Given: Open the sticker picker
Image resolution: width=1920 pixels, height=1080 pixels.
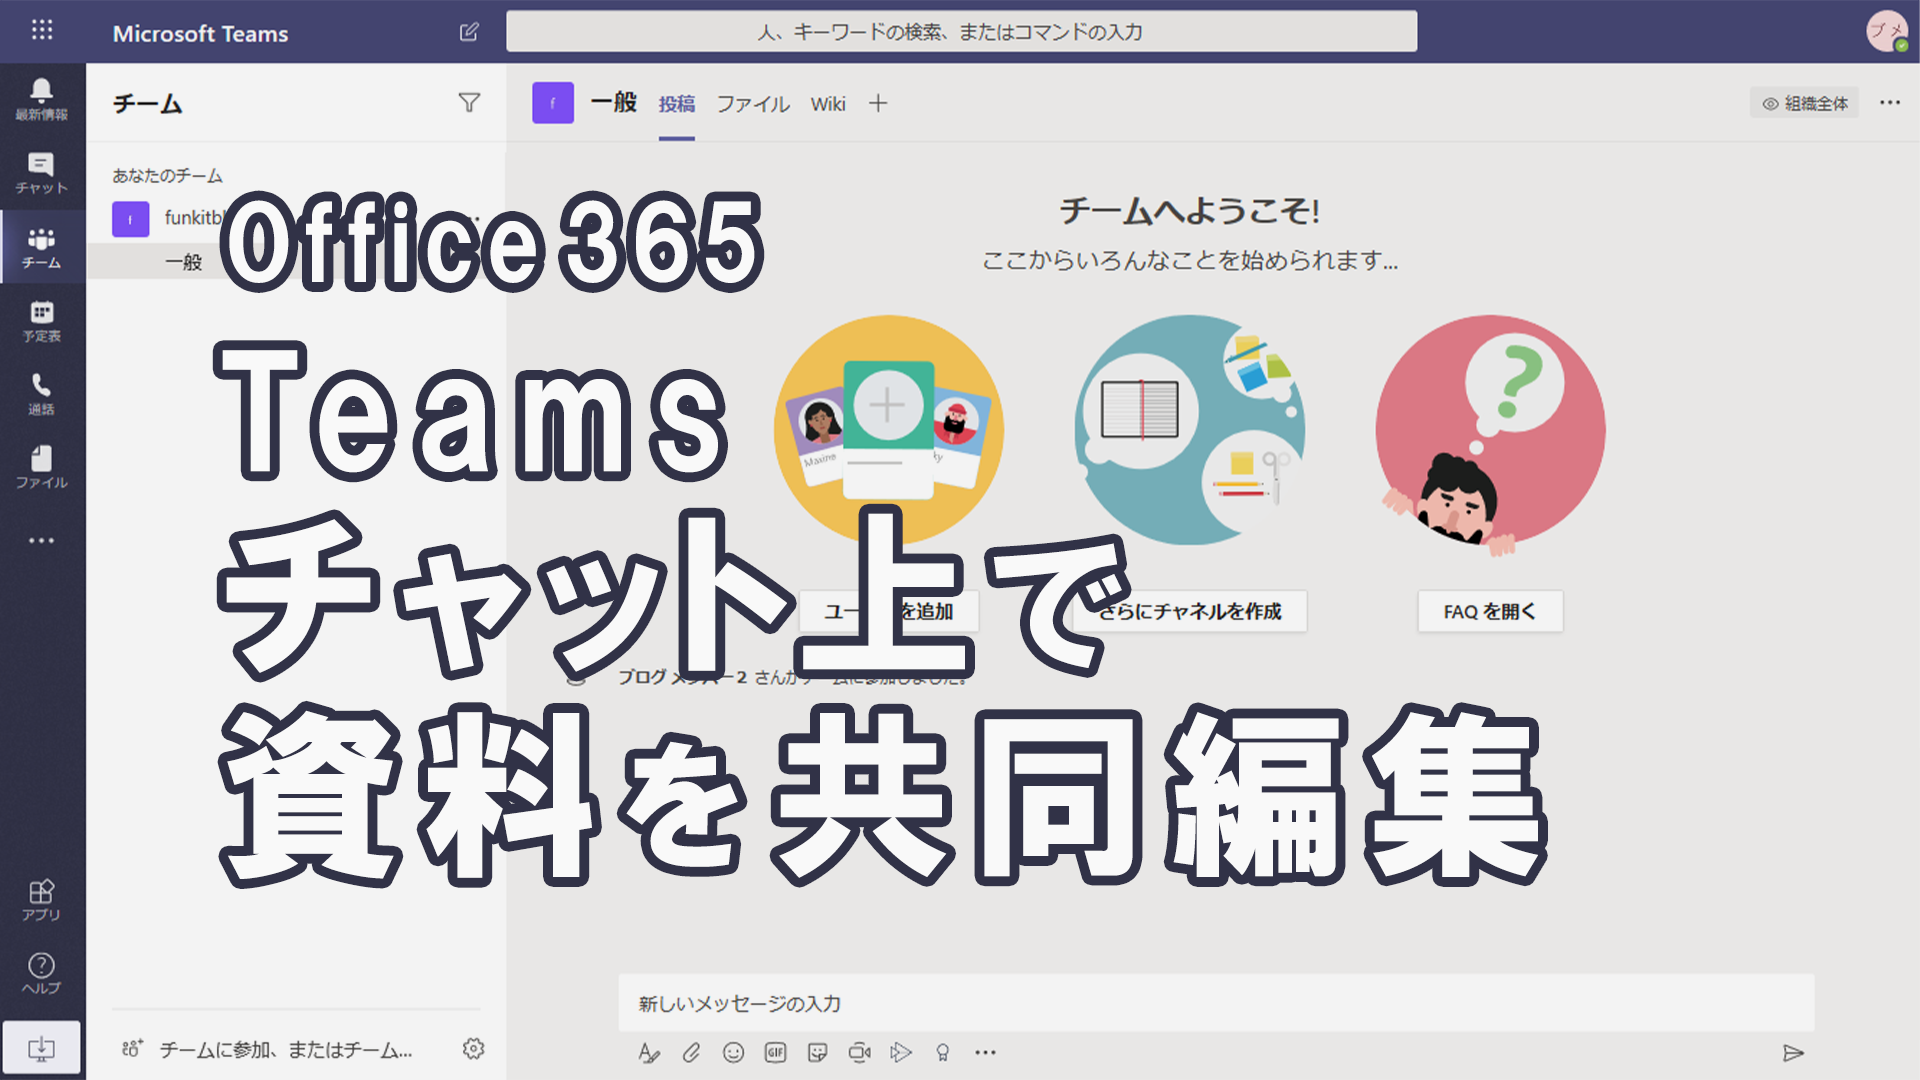Looking at the screenshot, I should [817, 1052].
